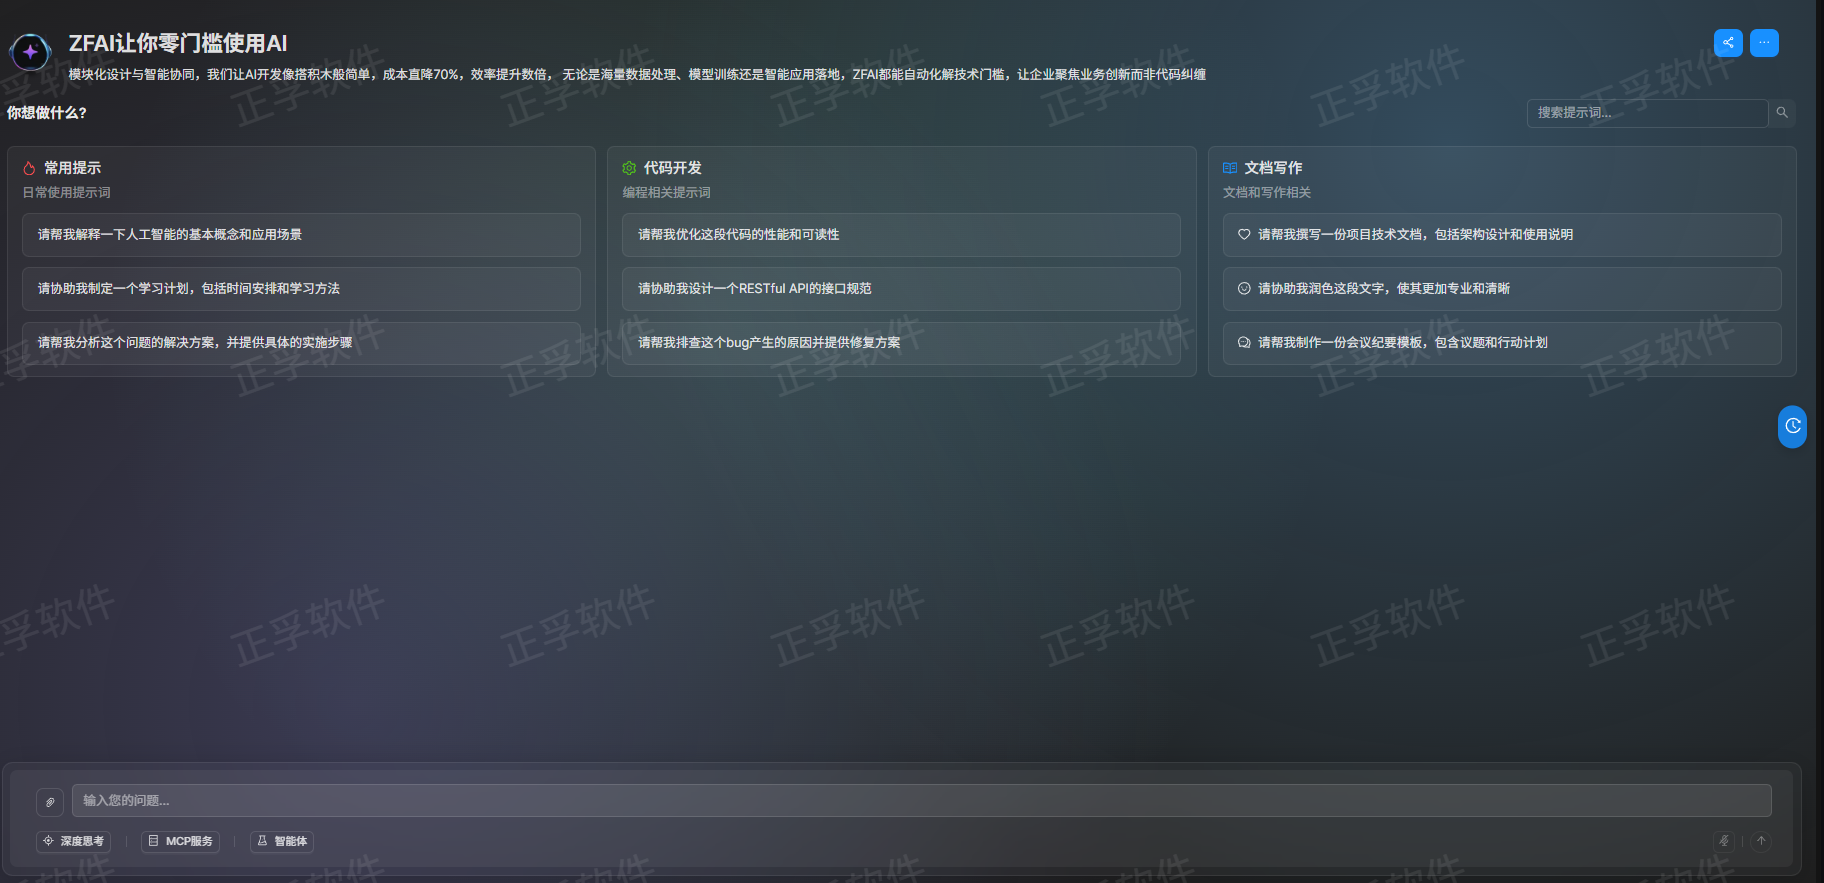Open the more options ellipsis menu
Screen dimensions: 1824x883
coord(1764,43)
